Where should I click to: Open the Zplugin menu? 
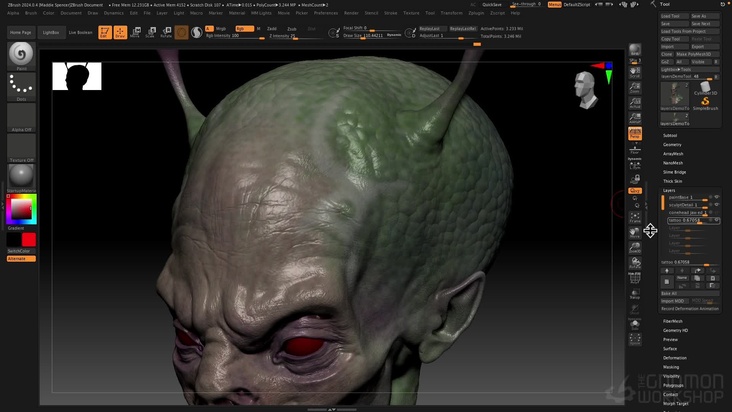point(476,13)
